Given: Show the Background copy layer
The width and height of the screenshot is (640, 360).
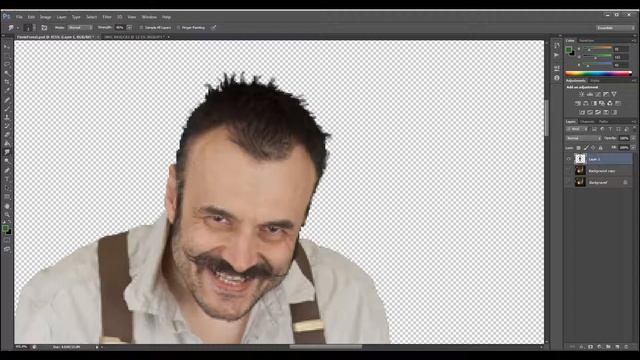Looking at the screenshot, I should (x=569, y=171).
